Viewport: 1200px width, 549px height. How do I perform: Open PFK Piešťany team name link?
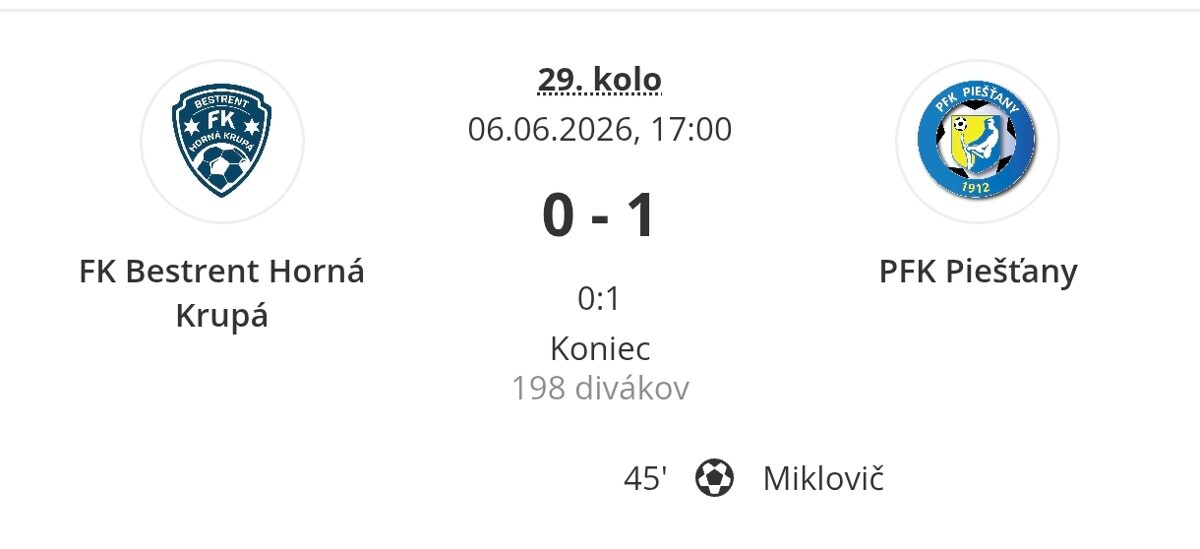click(978, 271)
